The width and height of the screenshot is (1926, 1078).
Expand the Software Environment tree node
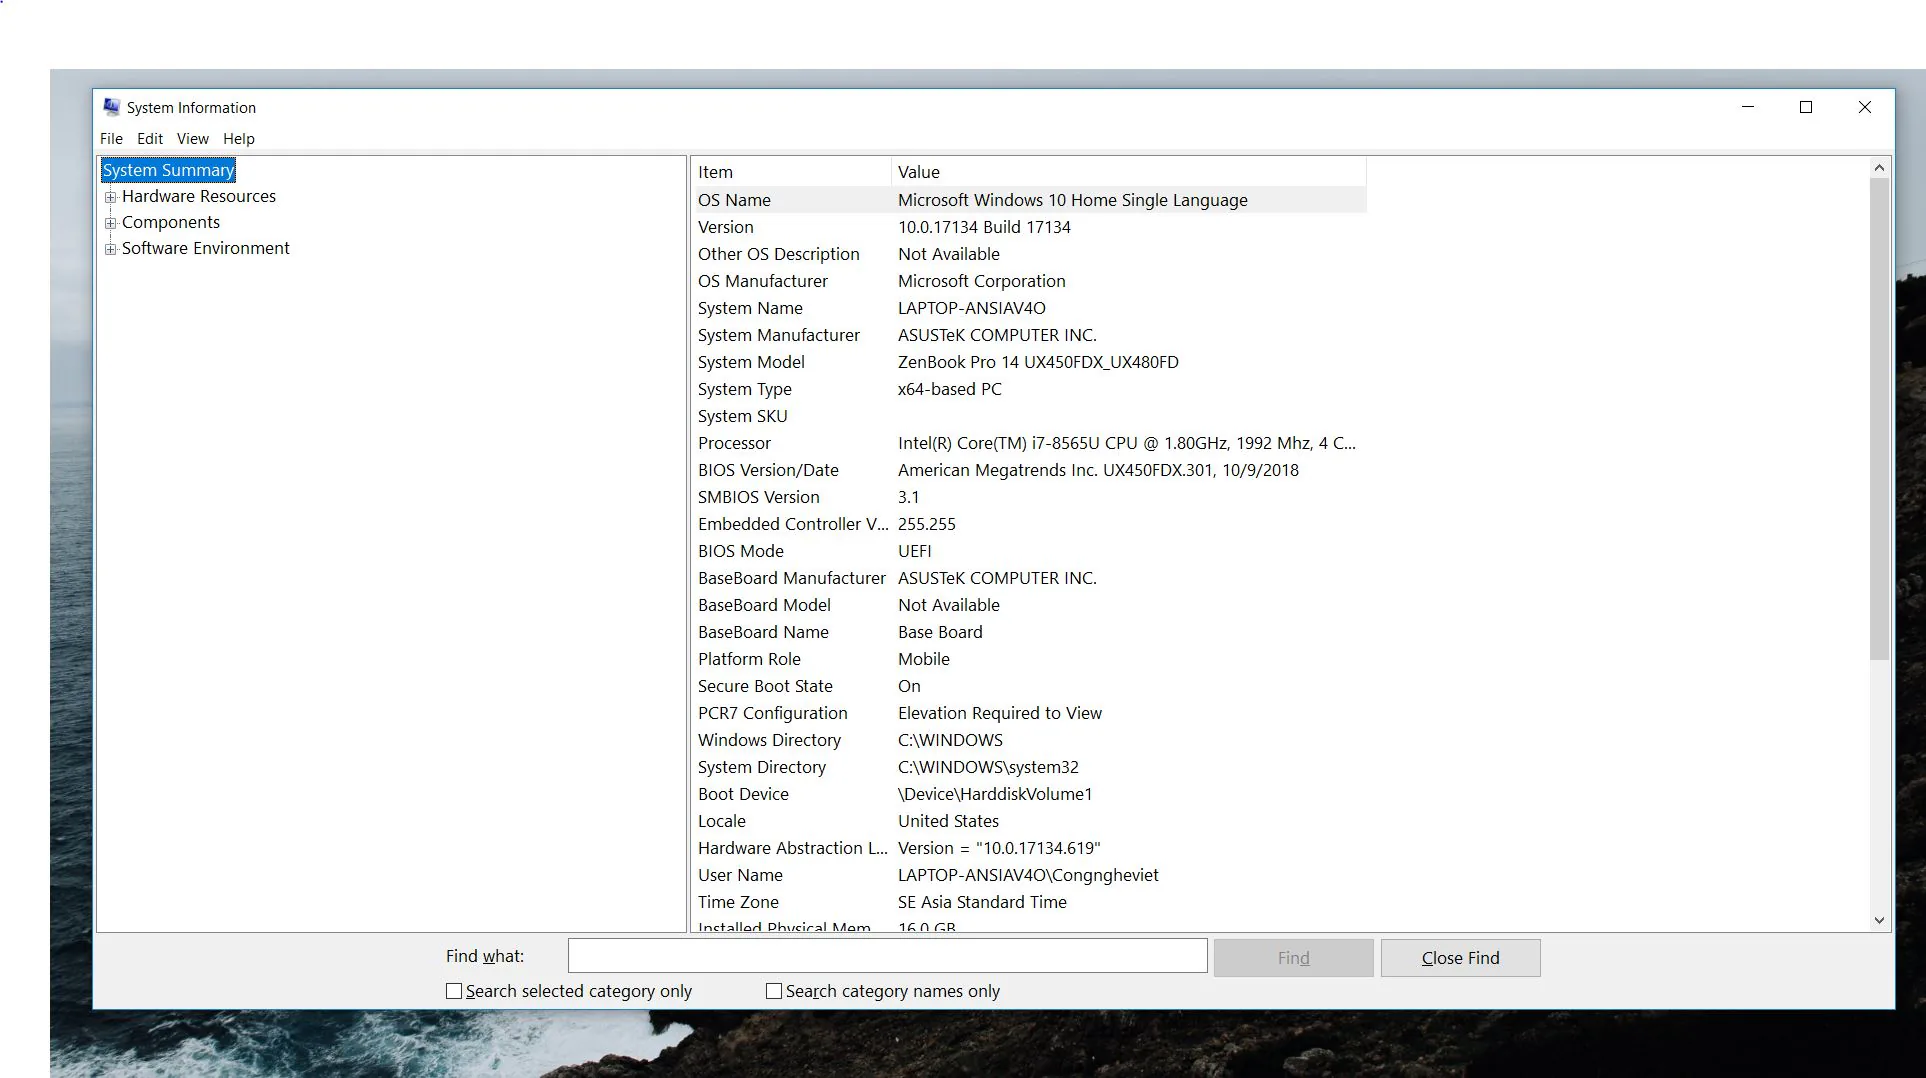111,249
